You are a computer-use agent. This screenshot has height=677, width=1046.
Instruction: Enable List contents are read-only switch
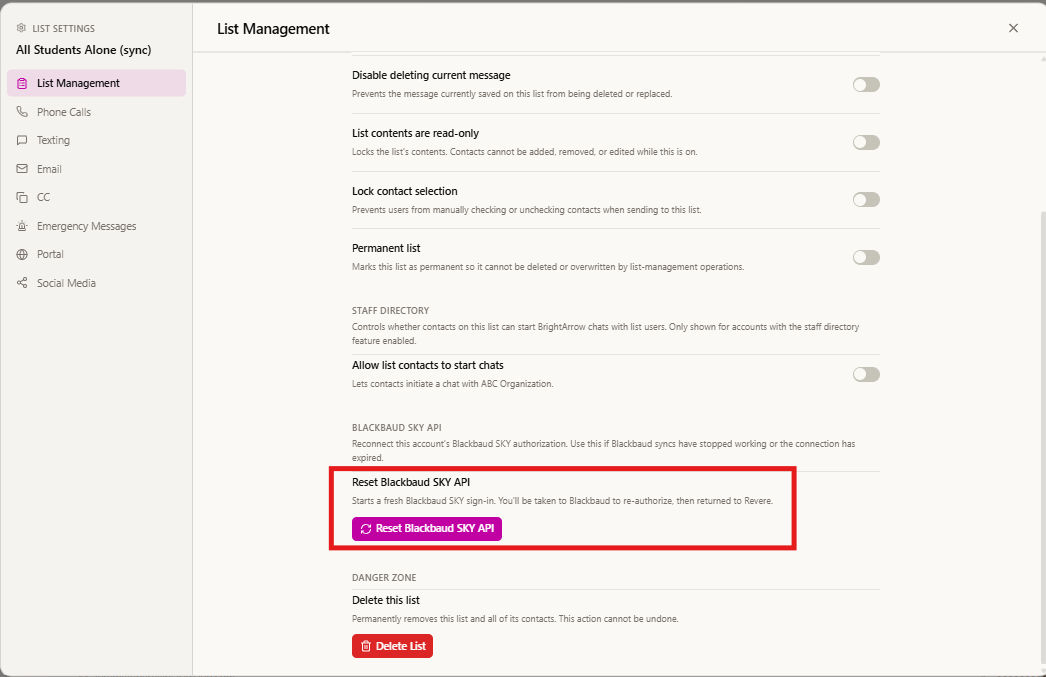point(866,142)
